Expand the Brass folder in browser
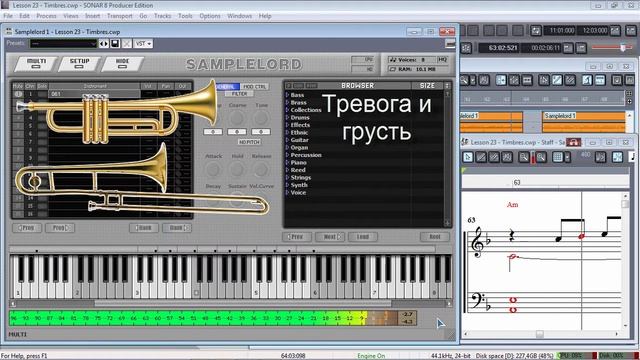Screen dimensions: 640x360 [287, 102]
